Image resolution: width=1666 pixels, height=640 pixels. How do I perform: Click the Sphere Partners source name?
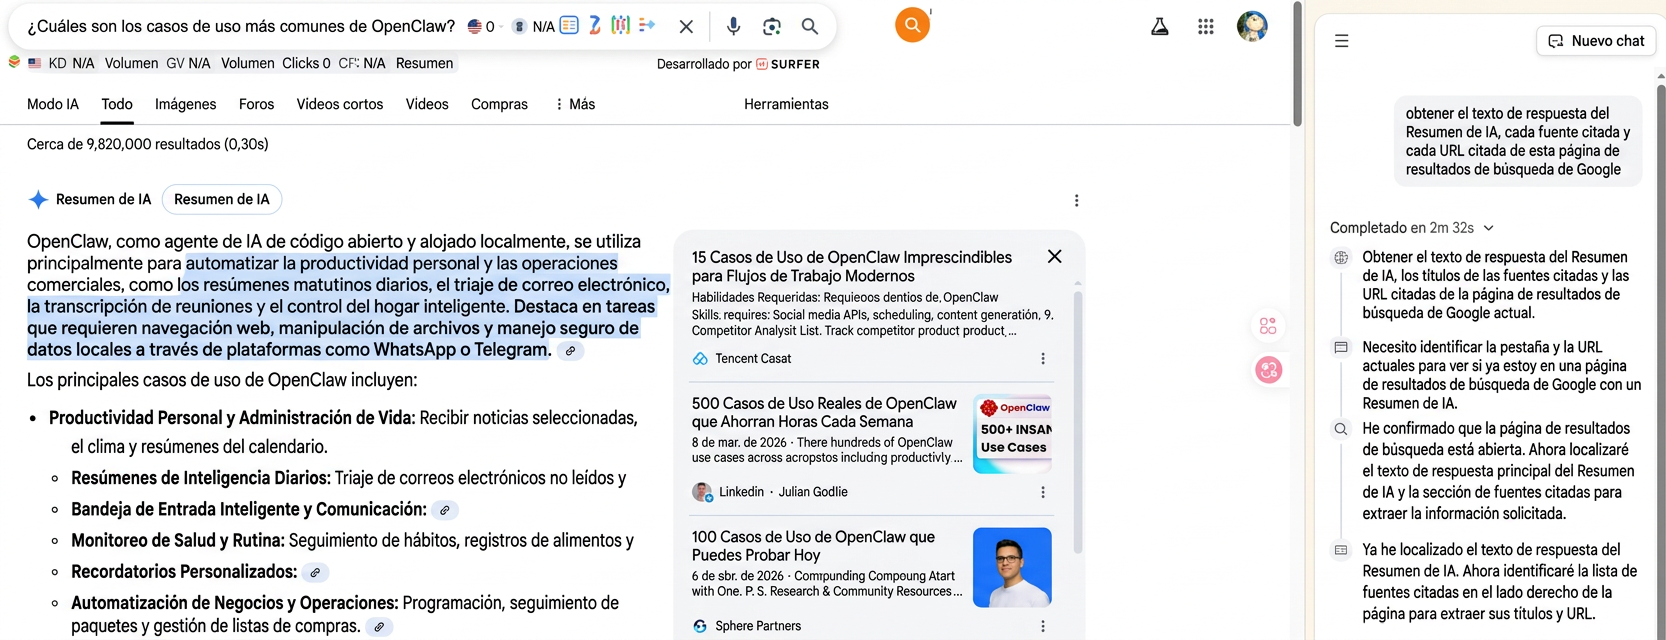[758, 626]
